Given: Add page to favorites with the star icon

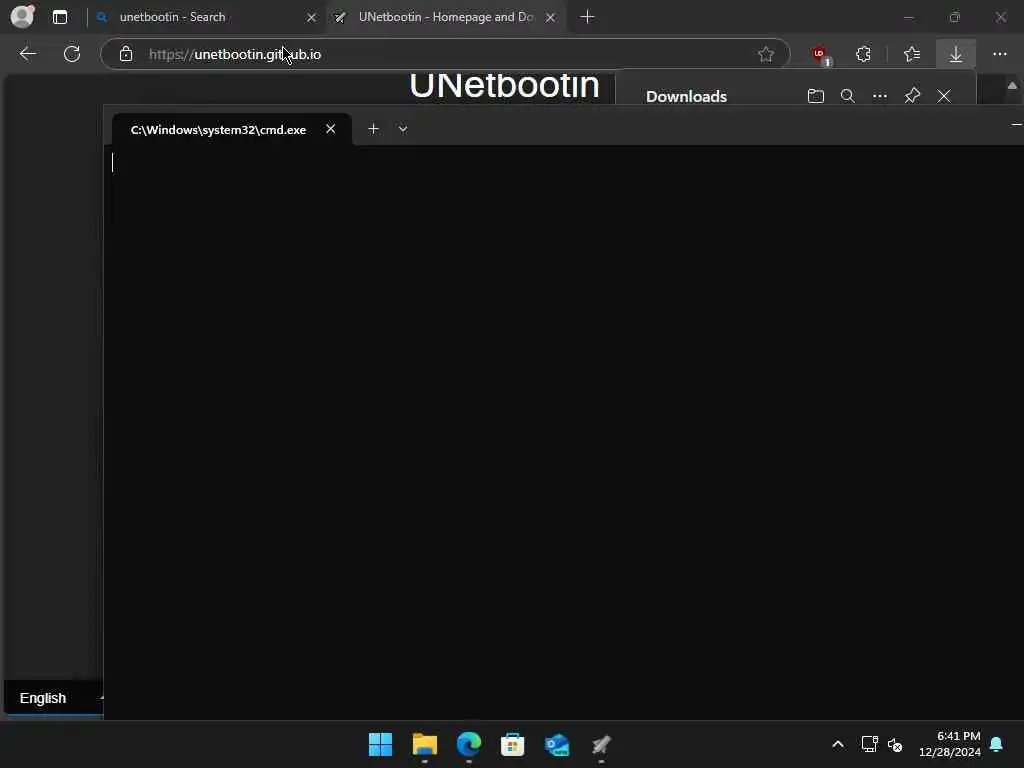Looking at the screenshot, I should (766, 54).
